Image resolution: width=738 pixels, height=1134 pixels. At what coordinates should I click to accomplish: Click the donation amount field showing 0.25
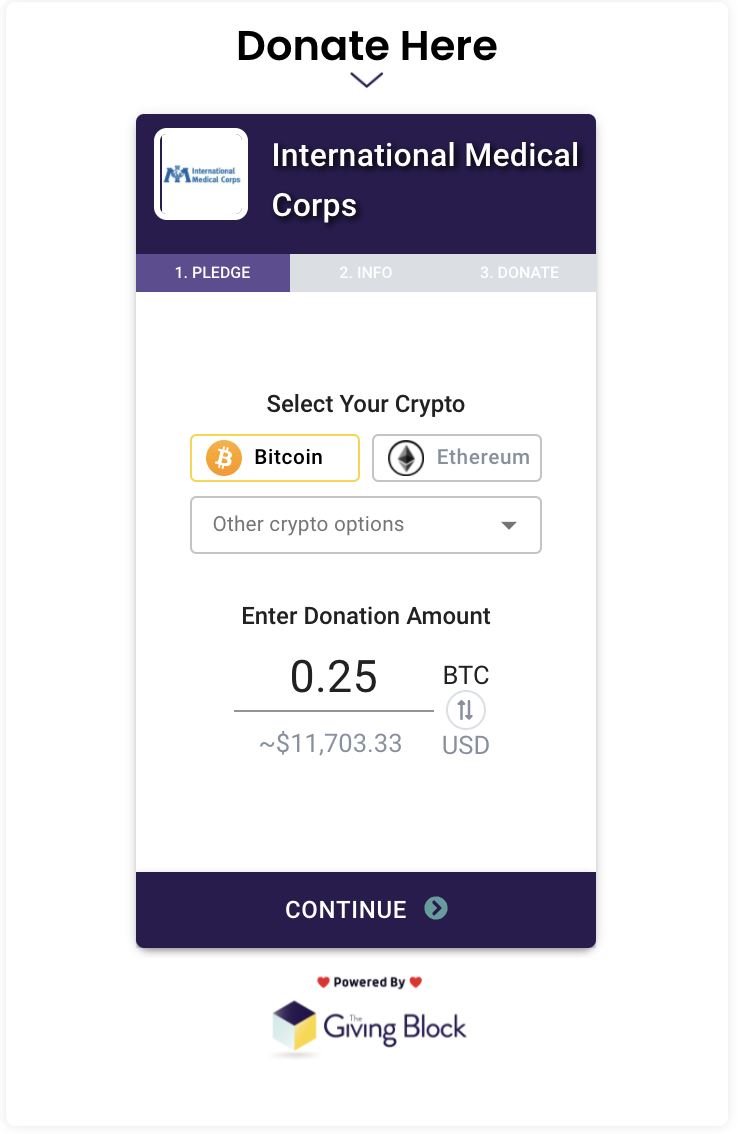(334, 678)
